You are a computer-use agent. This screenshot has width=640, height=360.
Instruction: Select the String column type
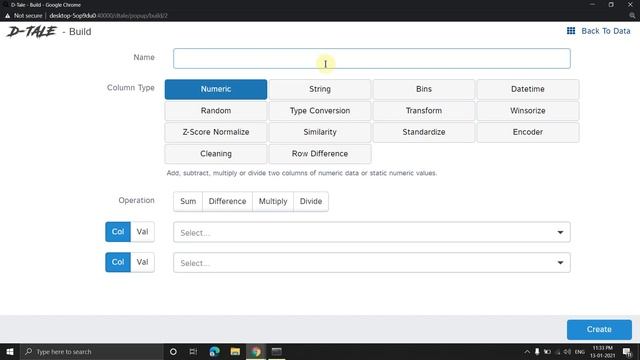[320, 89]
